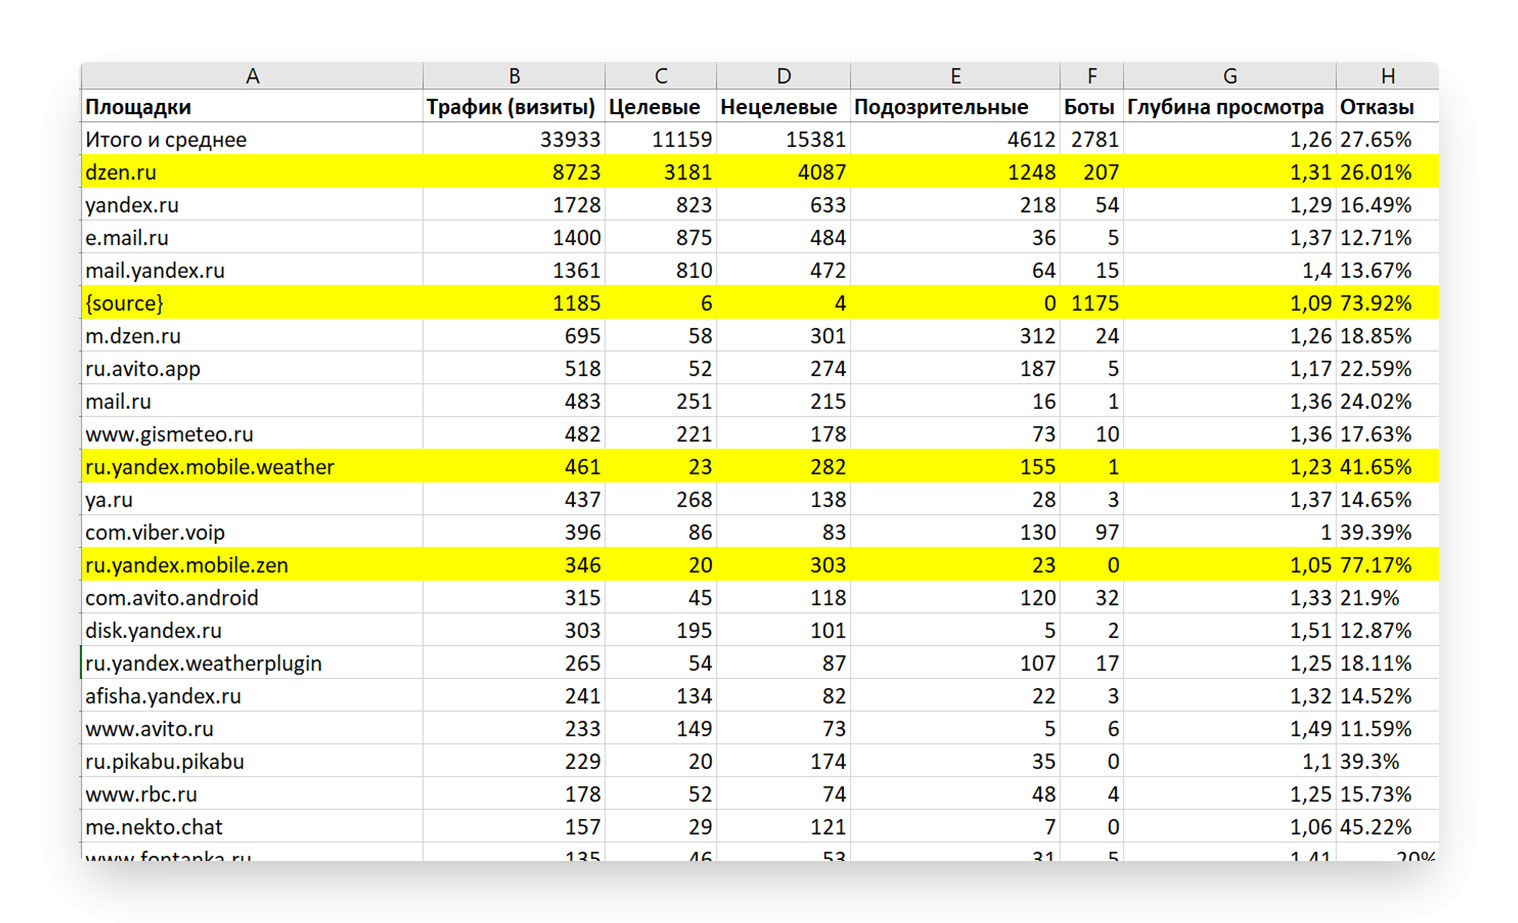The width and height of the screenshot is (1518, 923).
Task: Select the disk.yandex.ru cell
Action: tap(252, 630)
